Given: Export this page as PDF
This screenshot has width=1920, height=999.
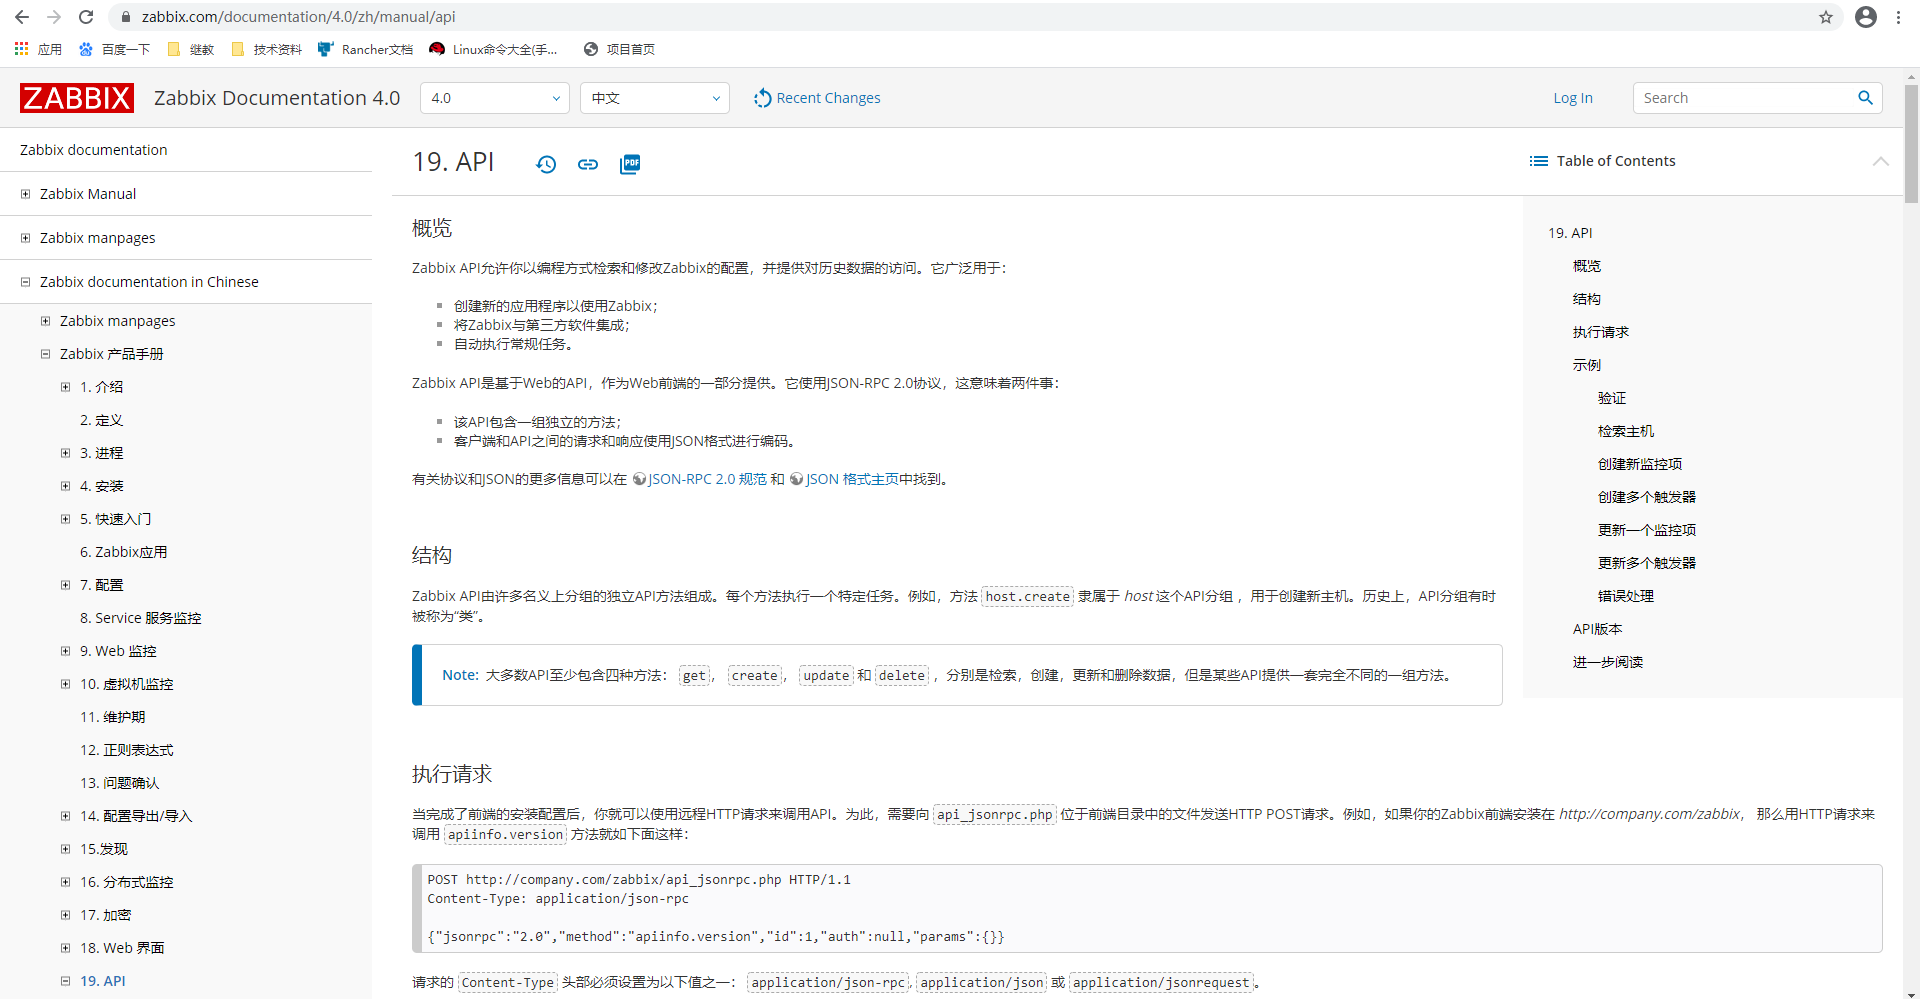Looking at the screenshot, I should click(630, 164).
